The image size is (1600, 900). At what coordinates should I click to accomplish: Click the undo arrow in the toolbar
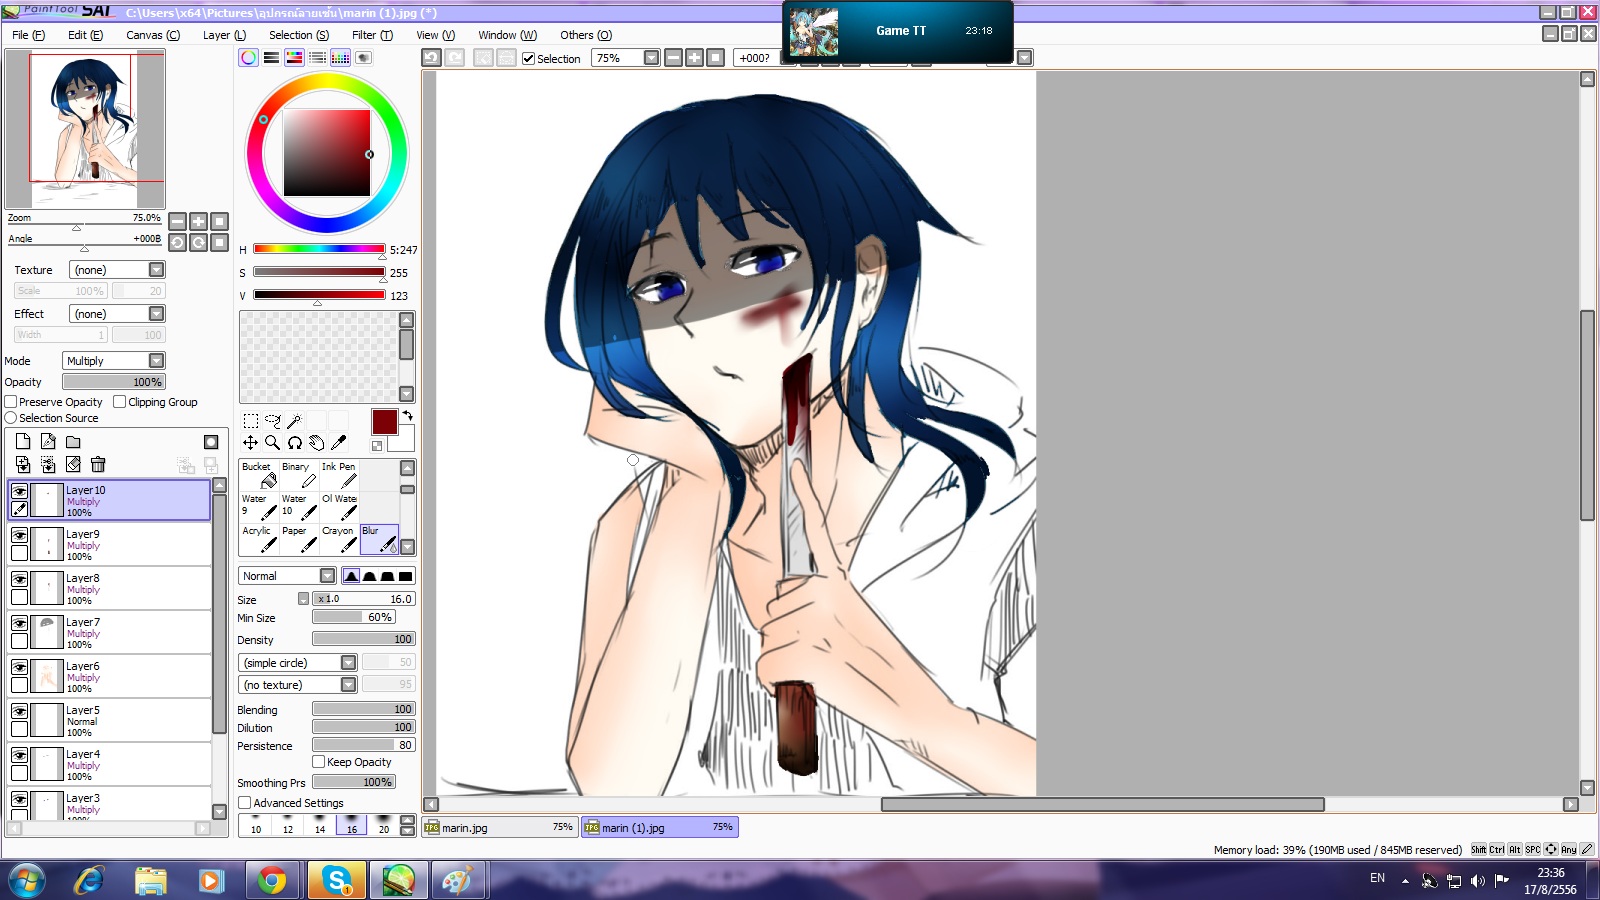(431, 58)
